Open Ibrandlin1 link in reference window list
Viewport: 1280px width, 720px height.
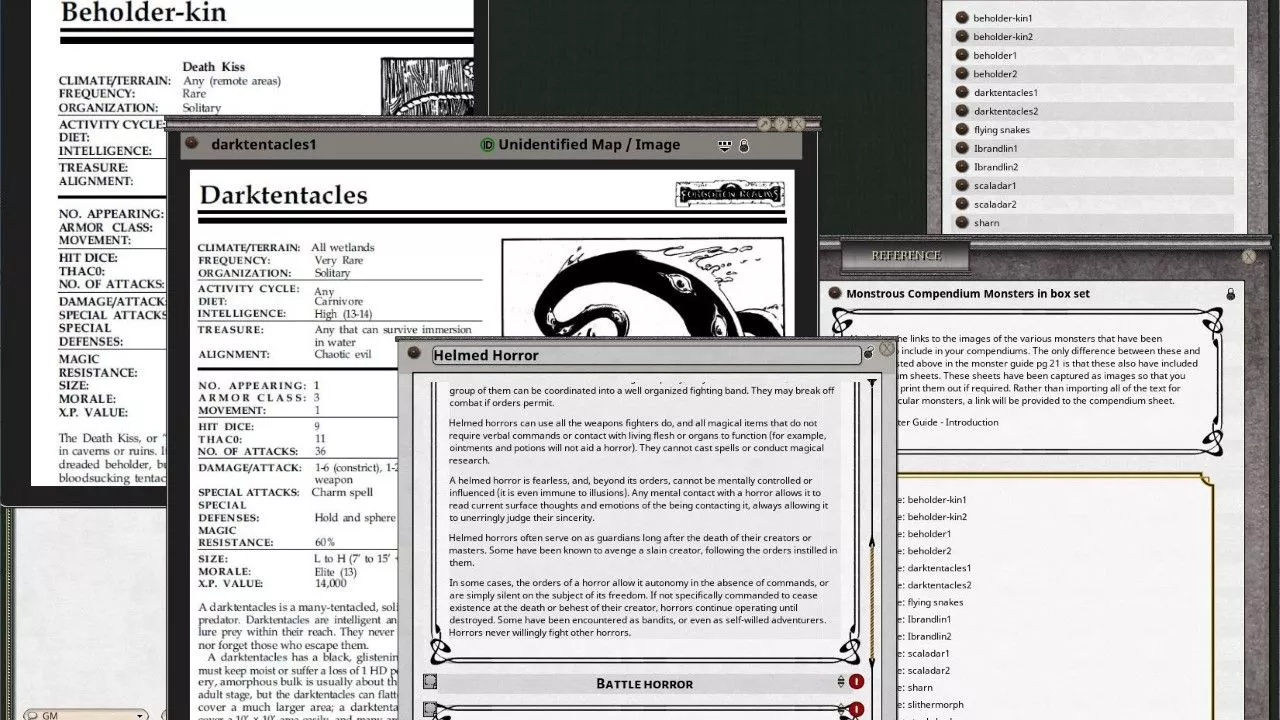point(929,619)
